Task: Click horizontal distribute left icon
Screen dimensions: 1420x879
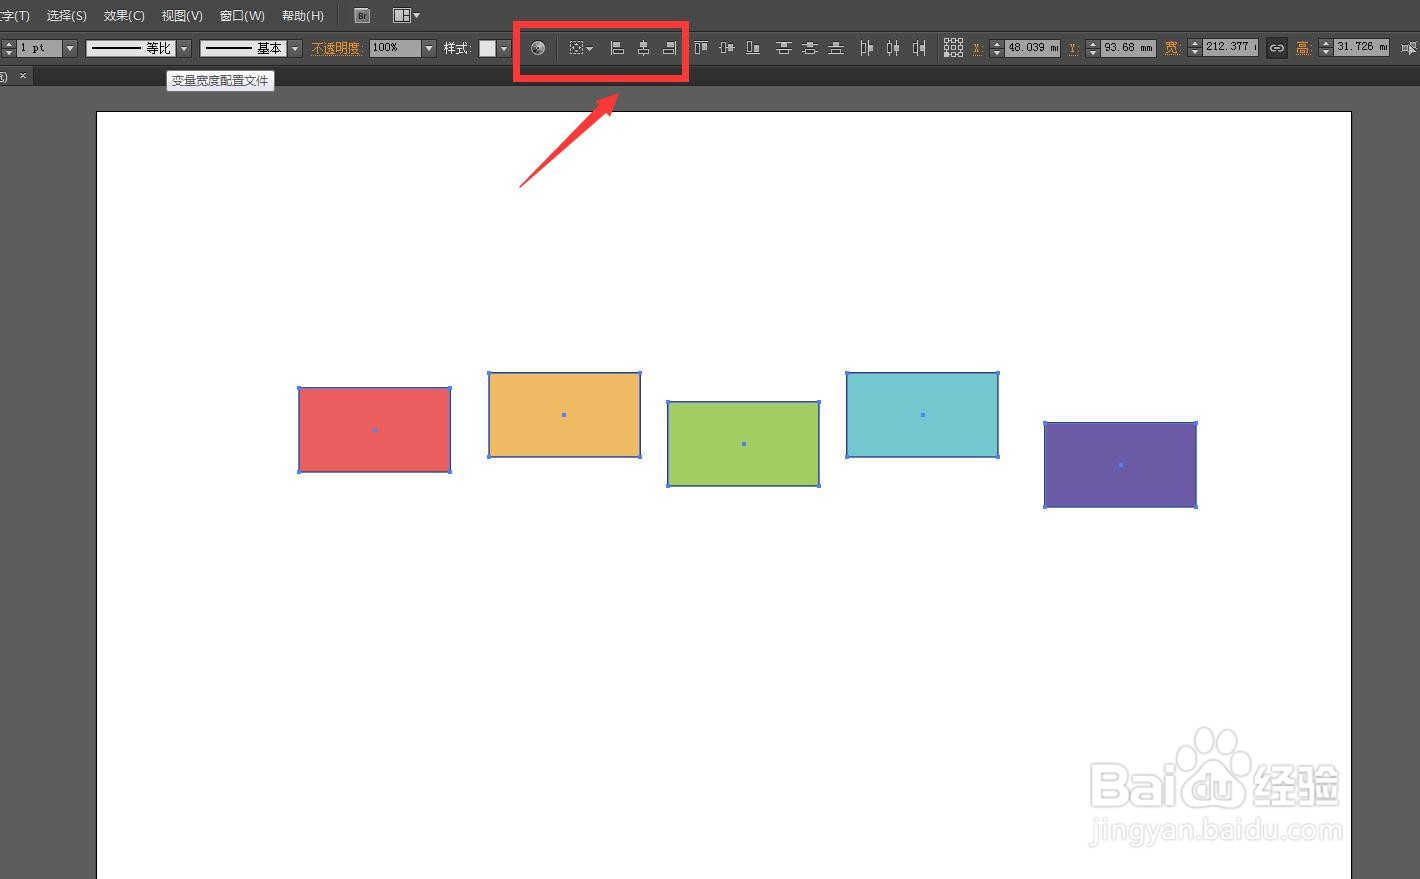Action: pyautogui.click(x=867, y=48)
